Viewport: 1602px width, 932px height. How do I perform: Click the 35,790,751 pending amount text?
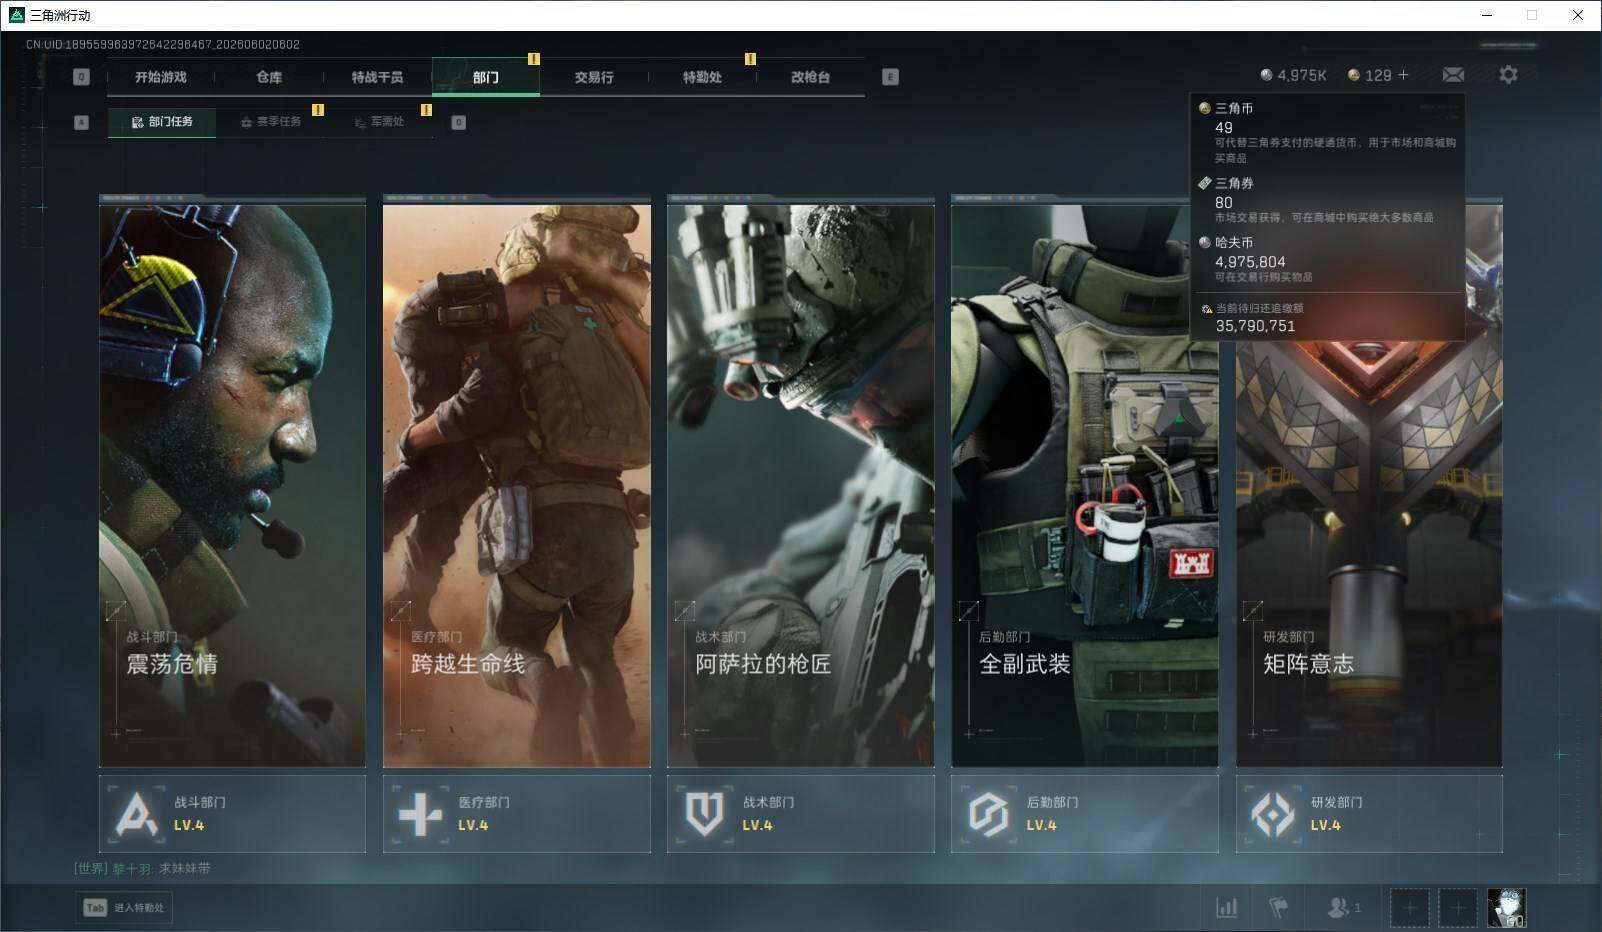point(1255,326)
